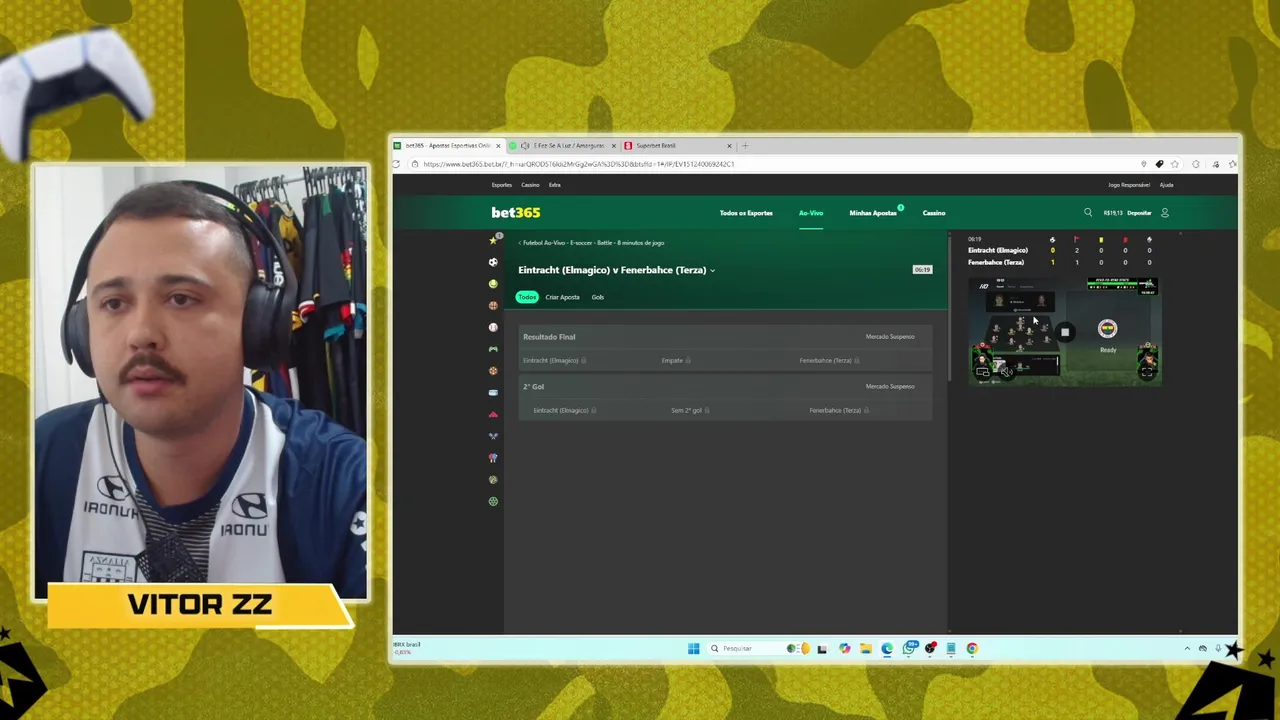Click the Extra top navigation link
This screenshot has width=1280, height=720.
pyautogui.click(x=554, y=185)
